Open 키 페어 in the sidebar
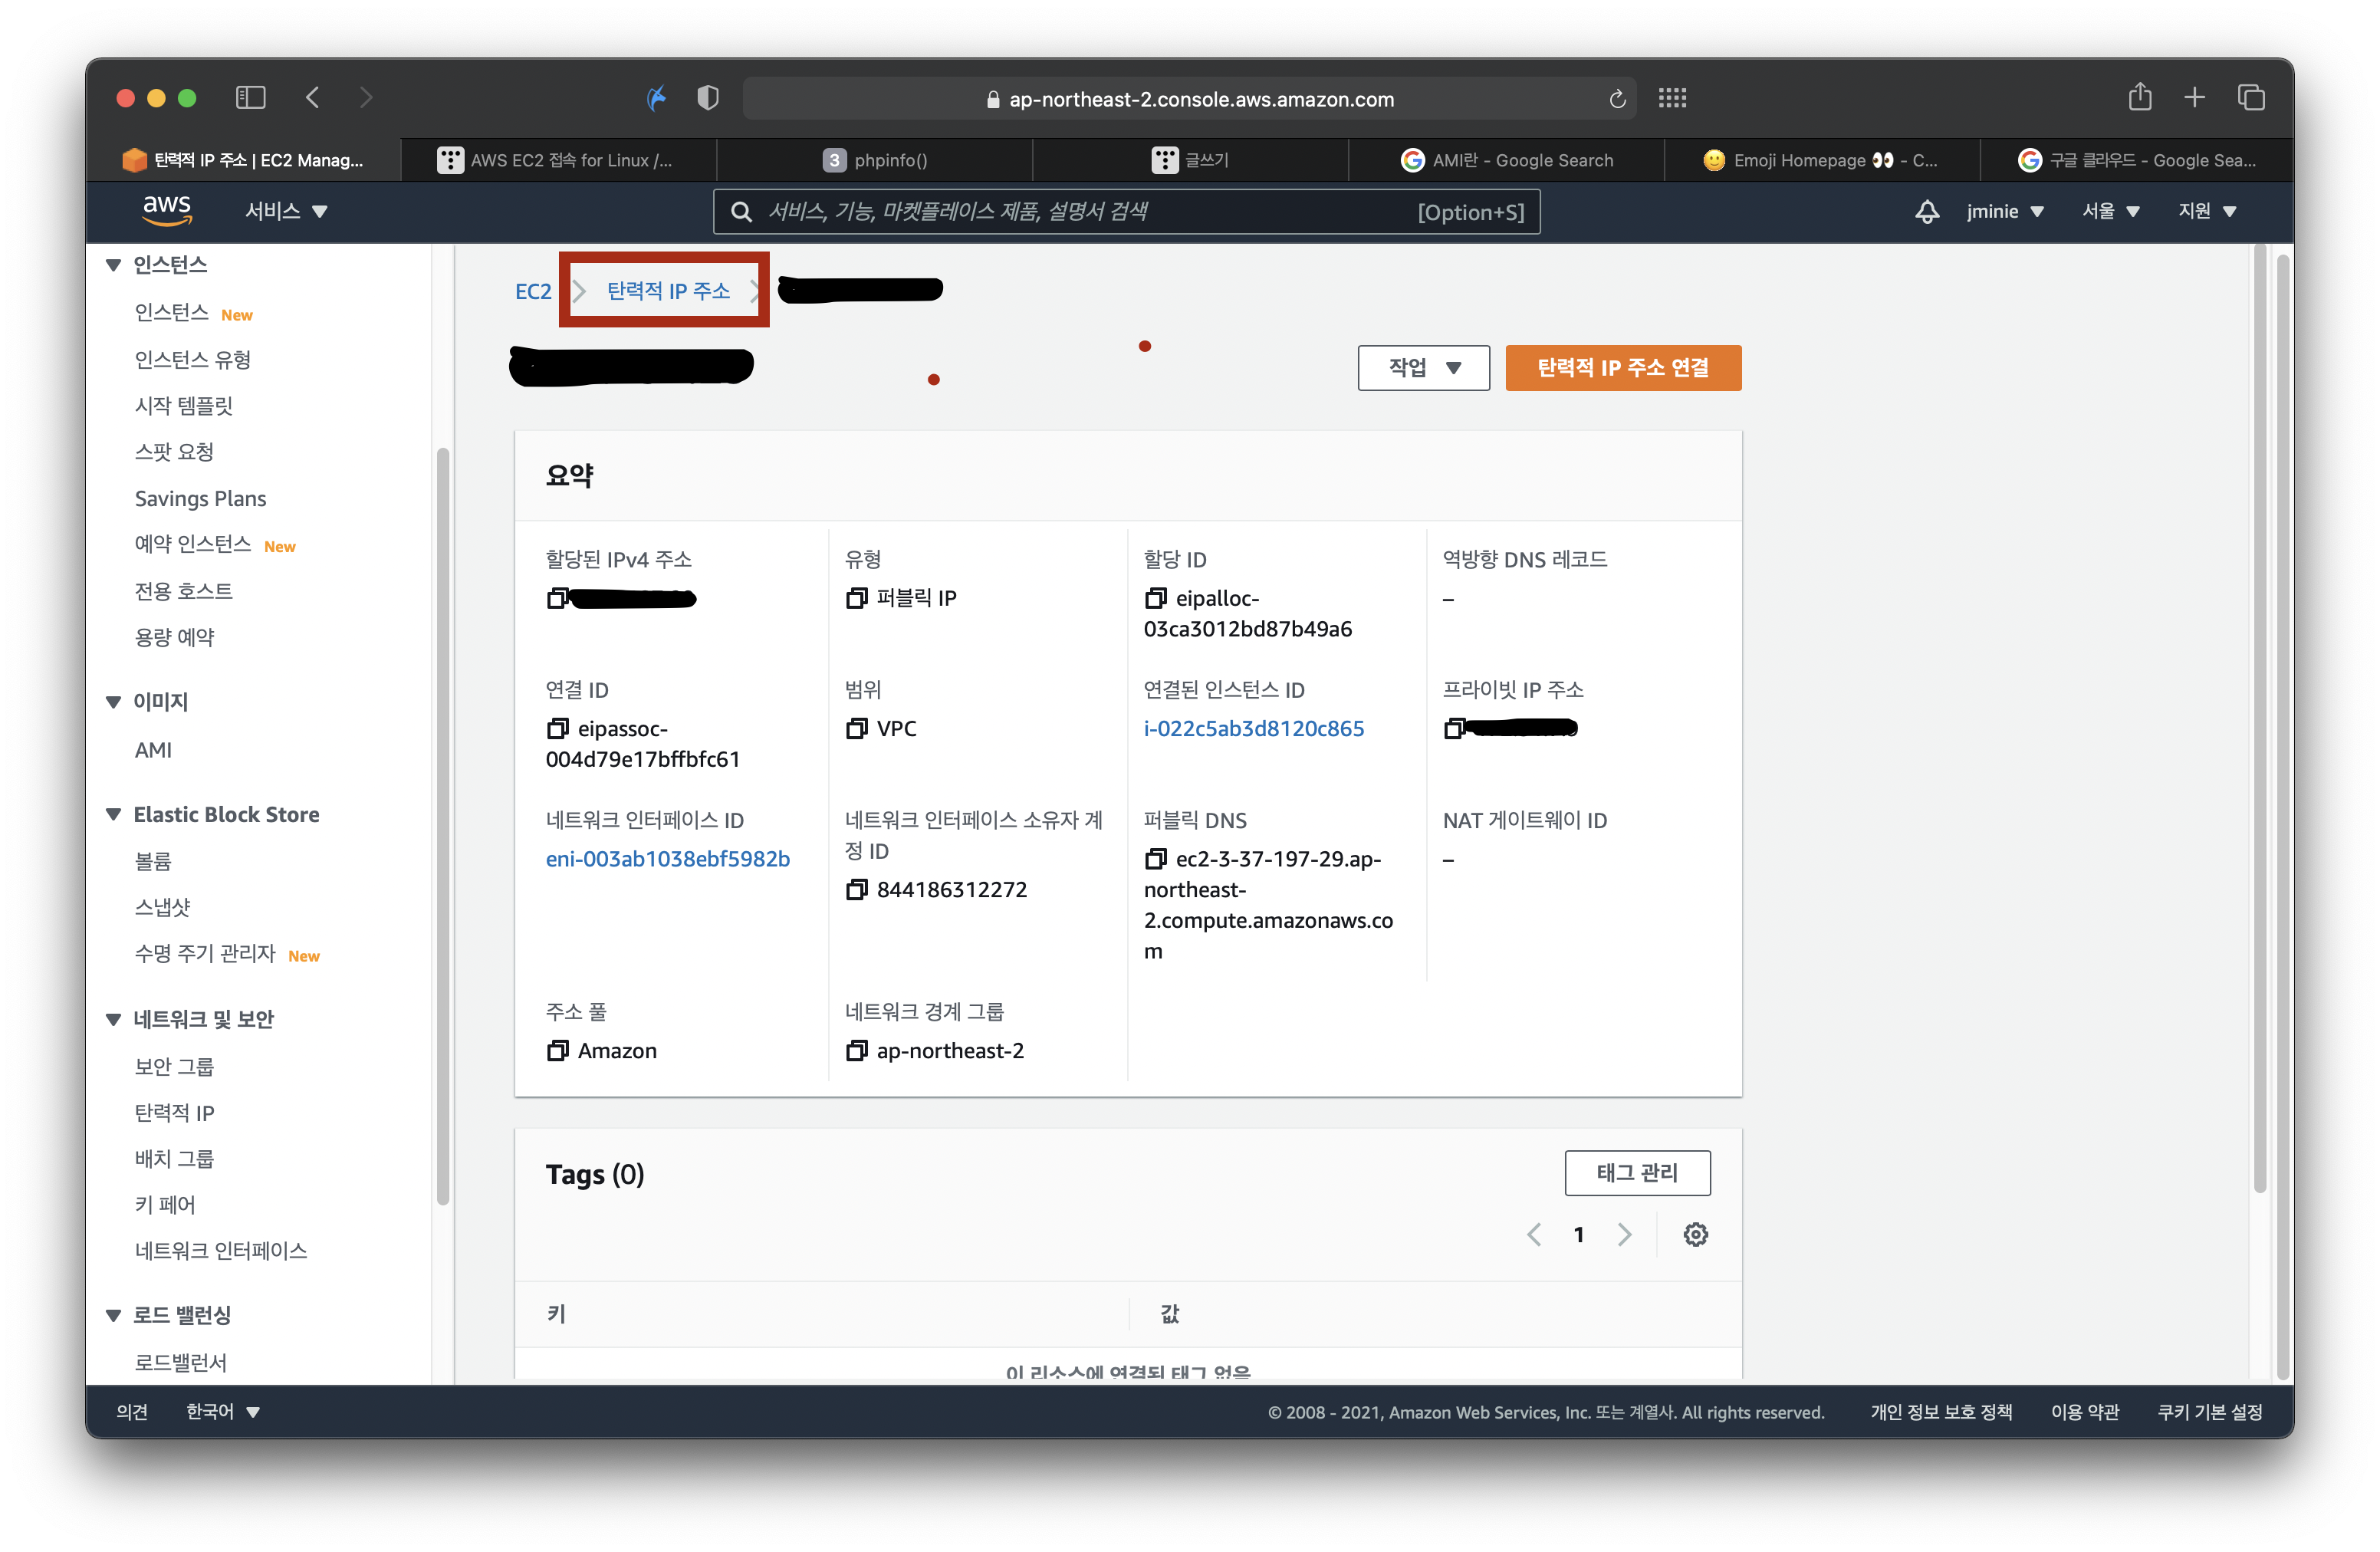The height and width of the screenshot is (1552, 2380). [164, 1204]
